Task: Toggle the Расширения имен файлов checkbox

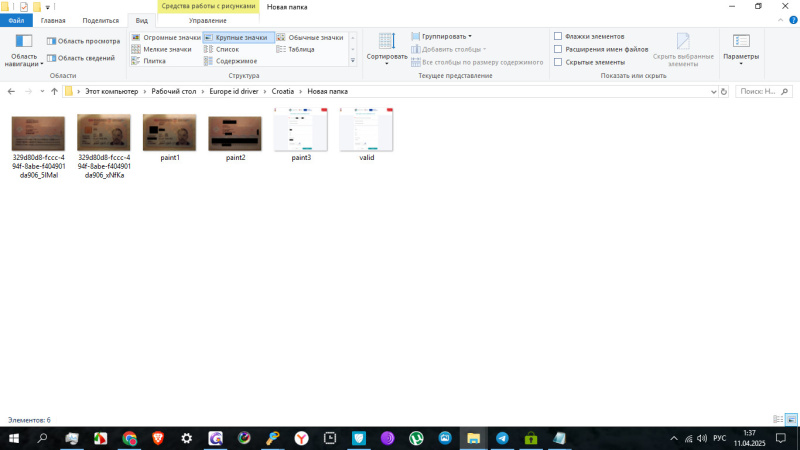Action: (x=558, y=49)
